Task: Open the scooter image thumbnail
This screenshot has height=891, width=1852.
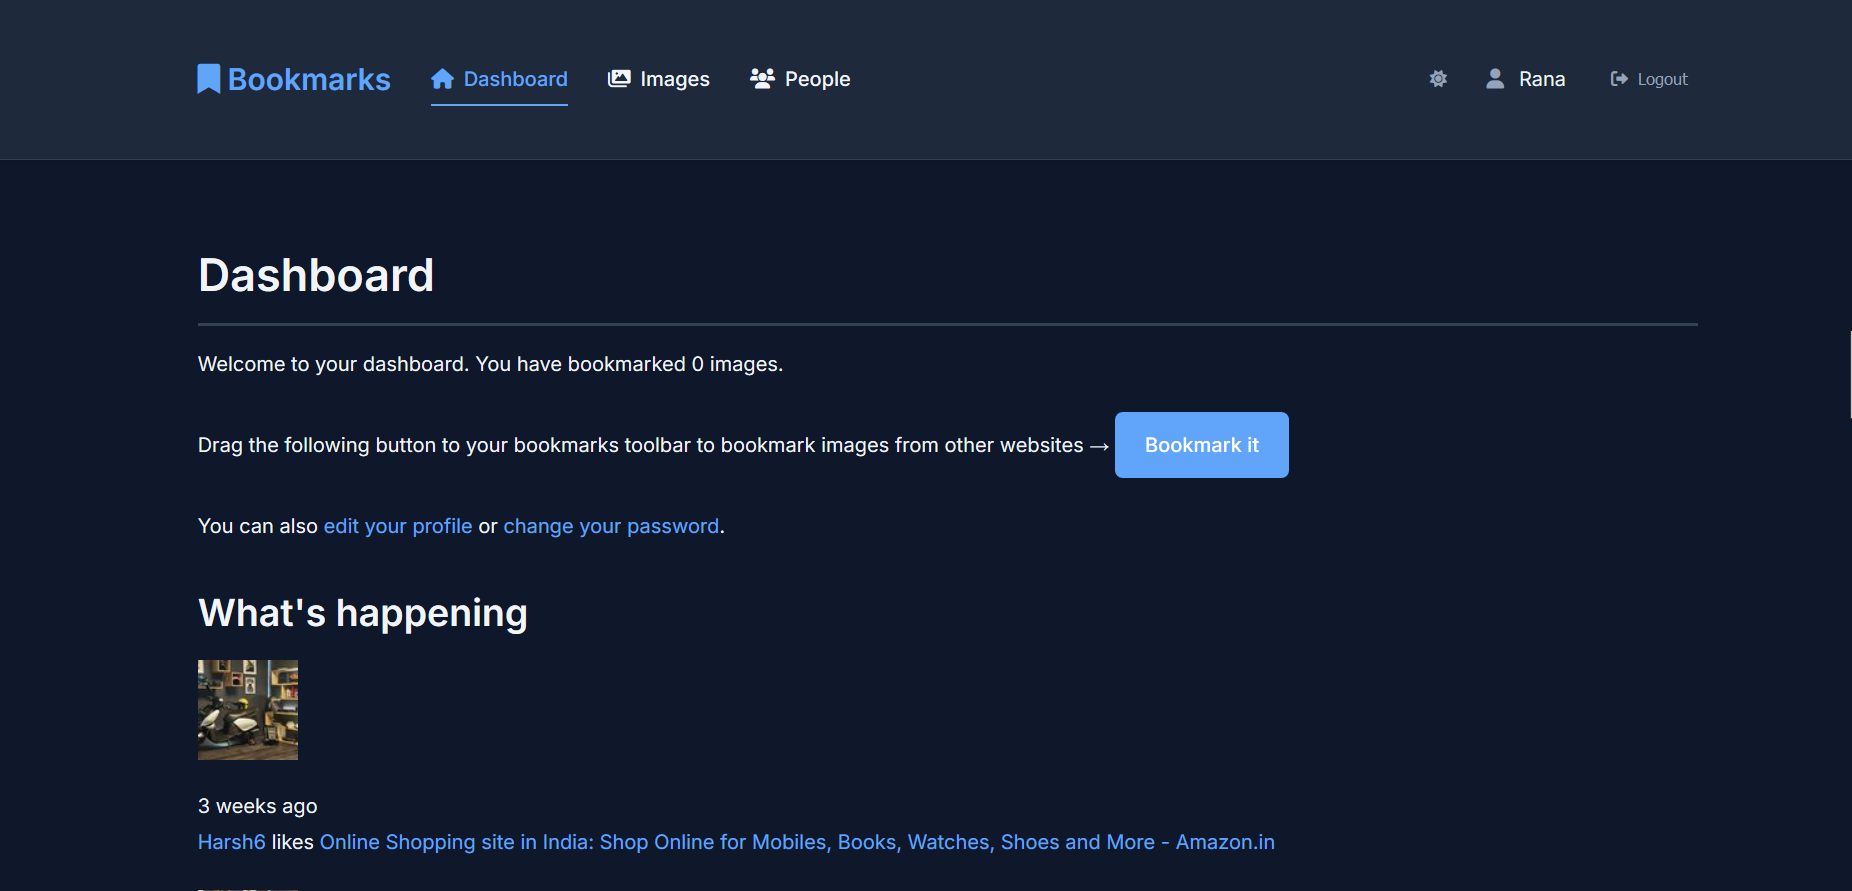Action: click(x=248, y=710)
